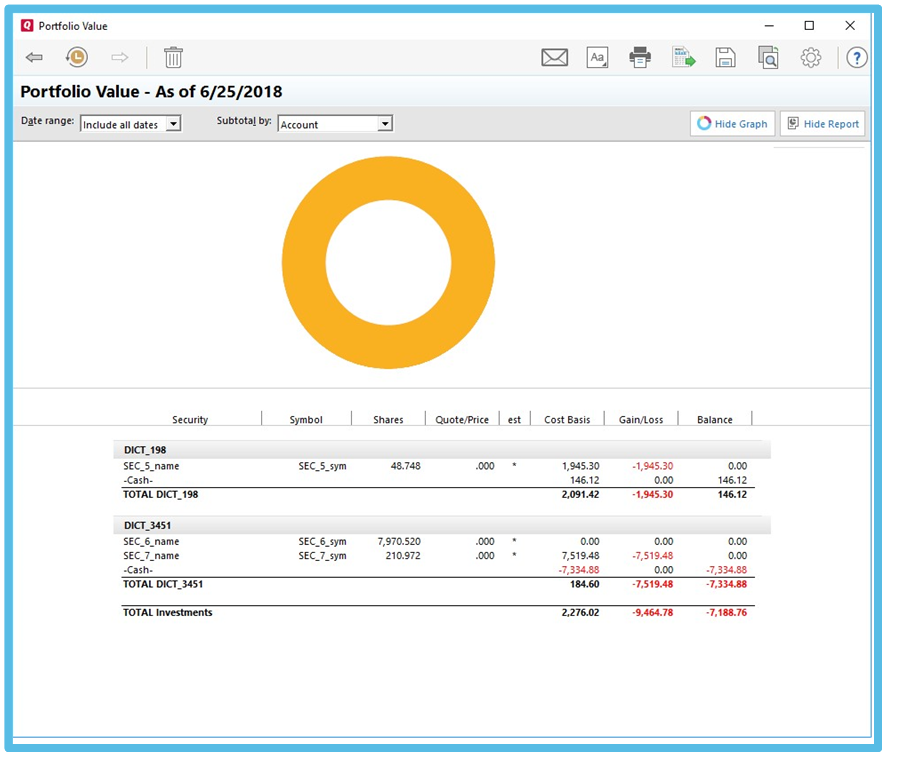
Task: Open the find and preview report icon
Action: [x=767, y=58]
